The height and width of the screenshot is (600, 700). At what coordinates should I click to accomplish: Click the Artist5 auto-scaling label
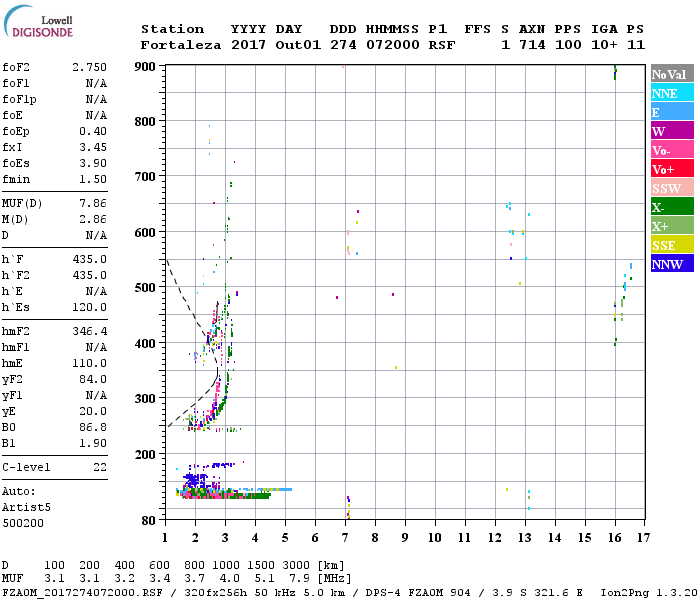tap(26, 508)
